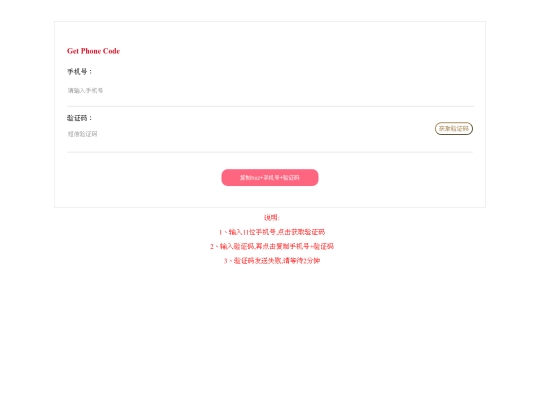Click the 说明 instructions title
Image resolution: width=540 pixels, height=405 pixels.
point(271,217)
